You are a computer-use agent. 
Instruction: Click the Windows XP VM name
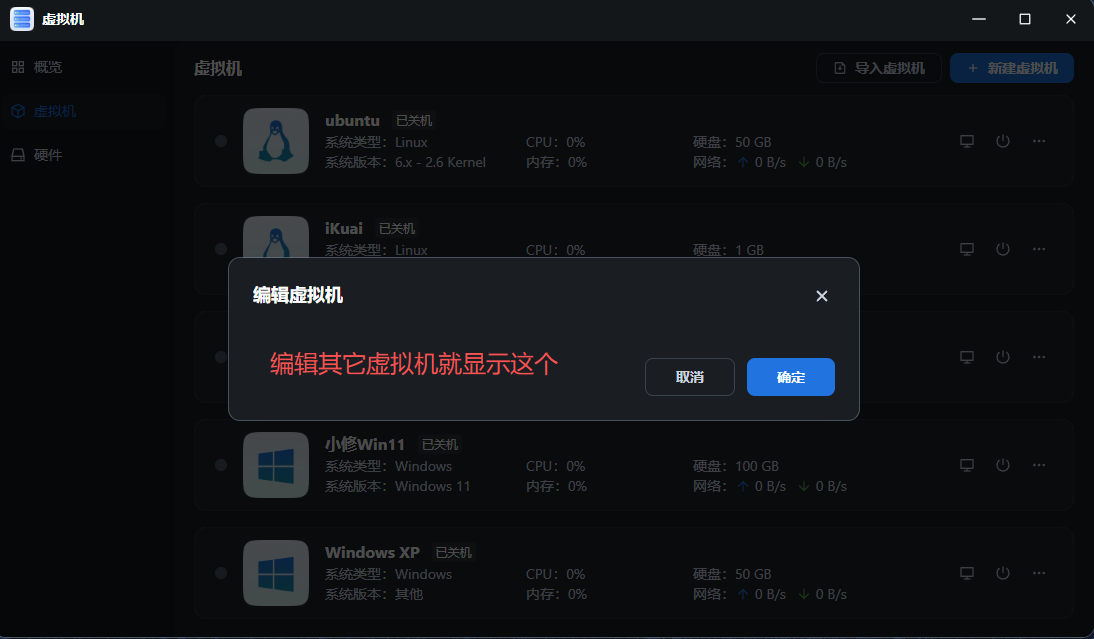[x=373, y=552]
